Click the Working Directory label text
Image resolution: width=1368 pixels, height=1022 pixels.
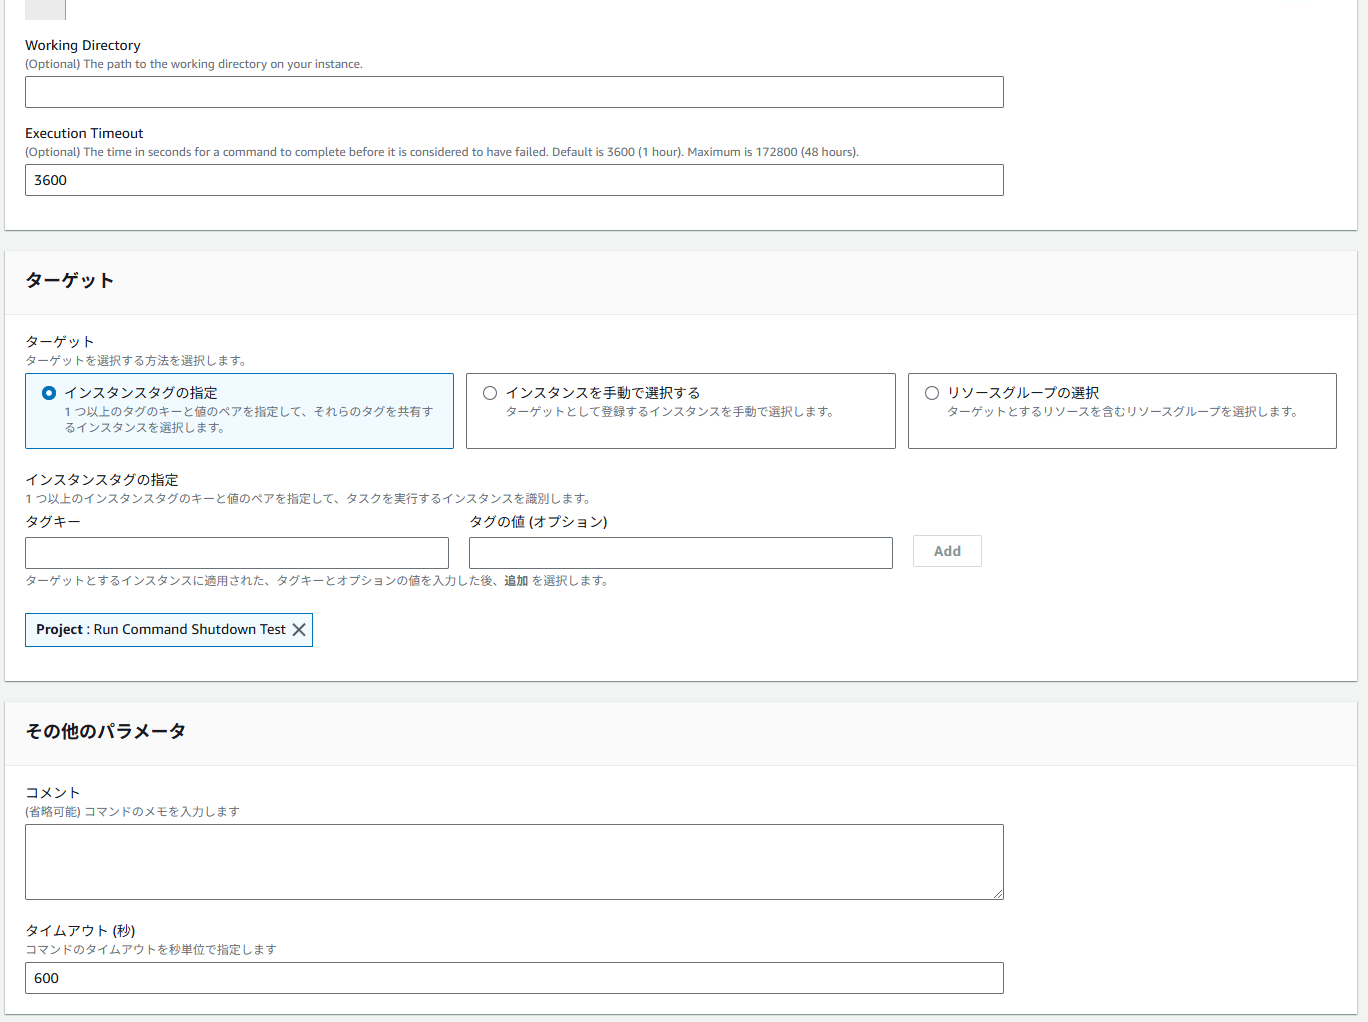click(83, 45)
